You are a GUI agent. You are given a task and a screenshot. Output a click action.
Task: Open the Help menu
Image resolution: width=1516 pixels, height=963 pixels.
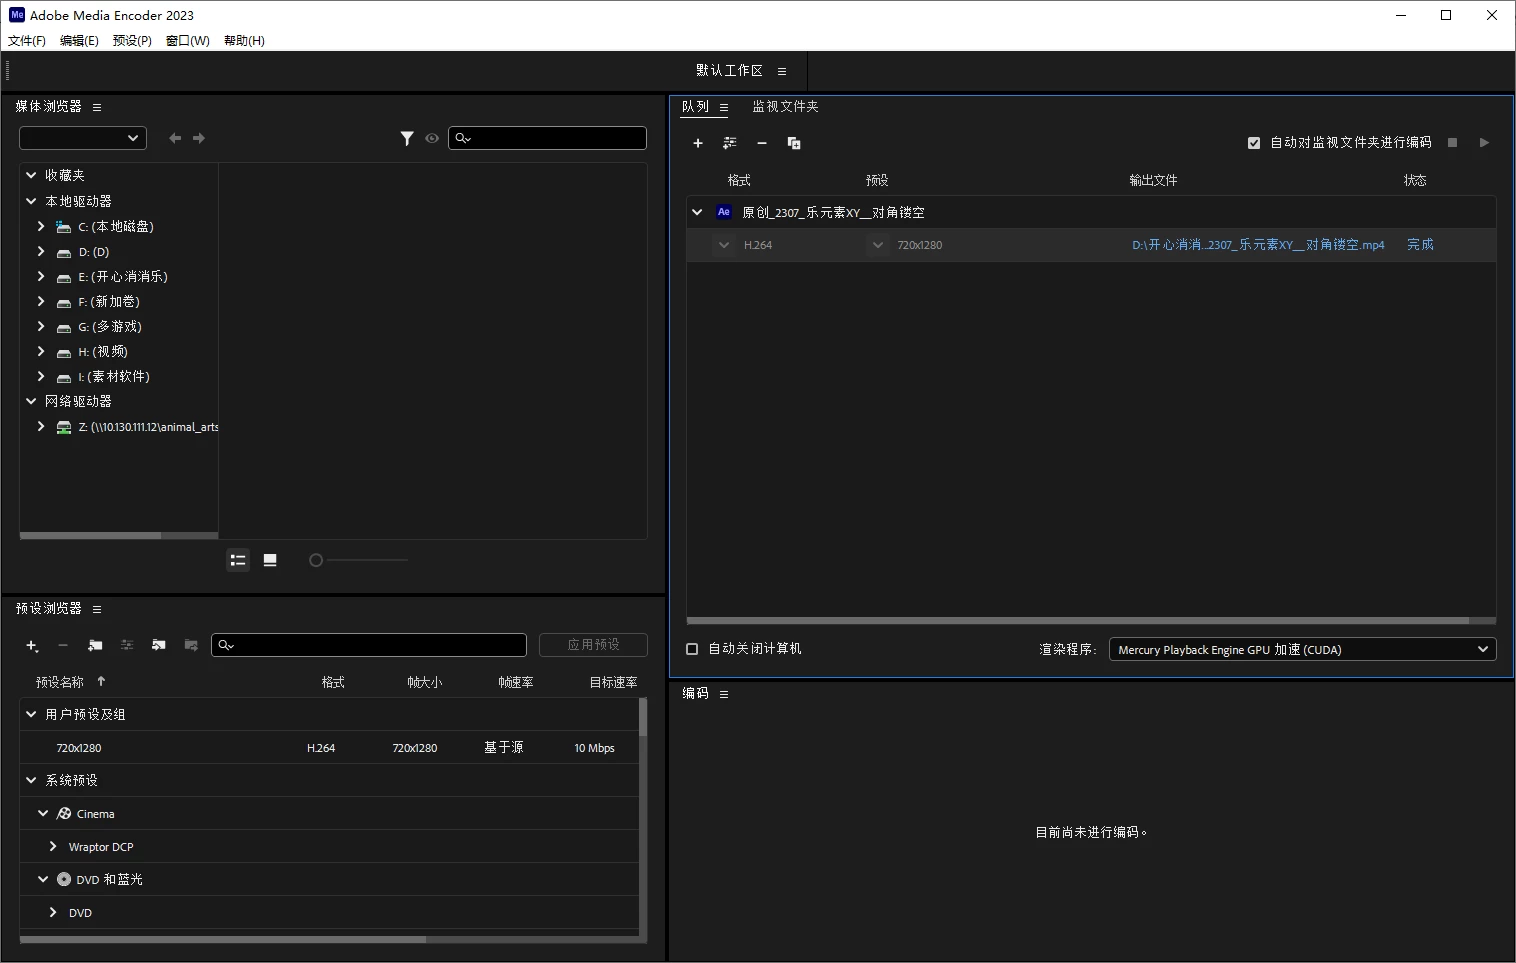tap(244, 41)
